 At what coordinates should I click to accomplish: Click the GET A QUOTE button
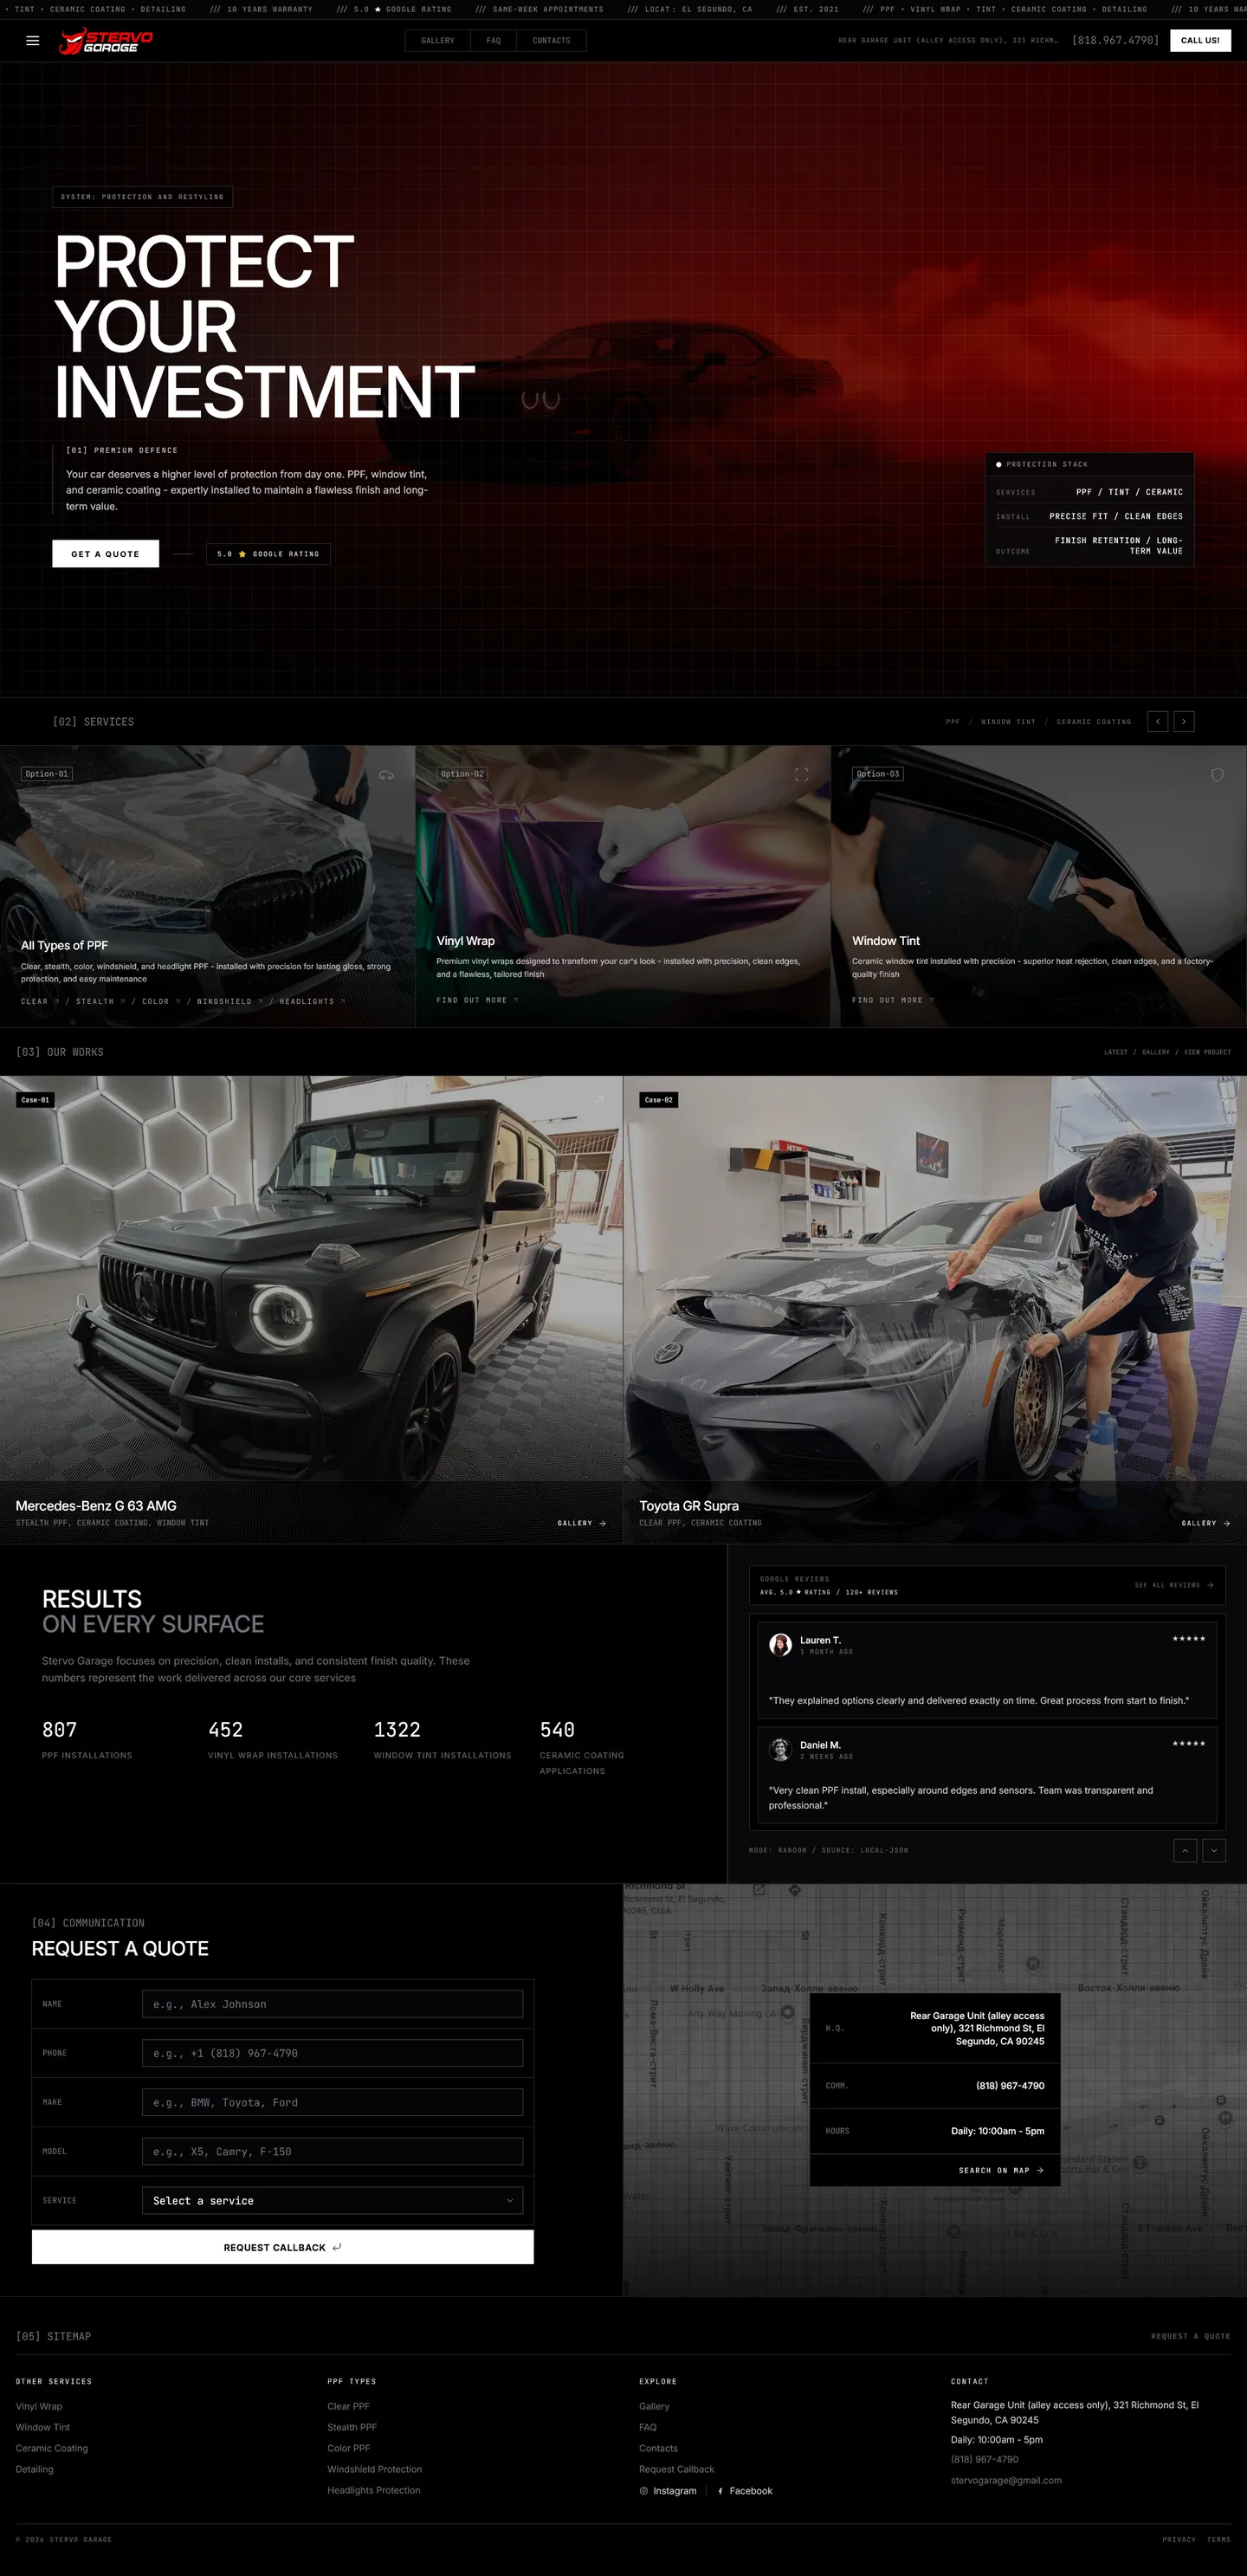pyautogui.click(x=105, y=554)
